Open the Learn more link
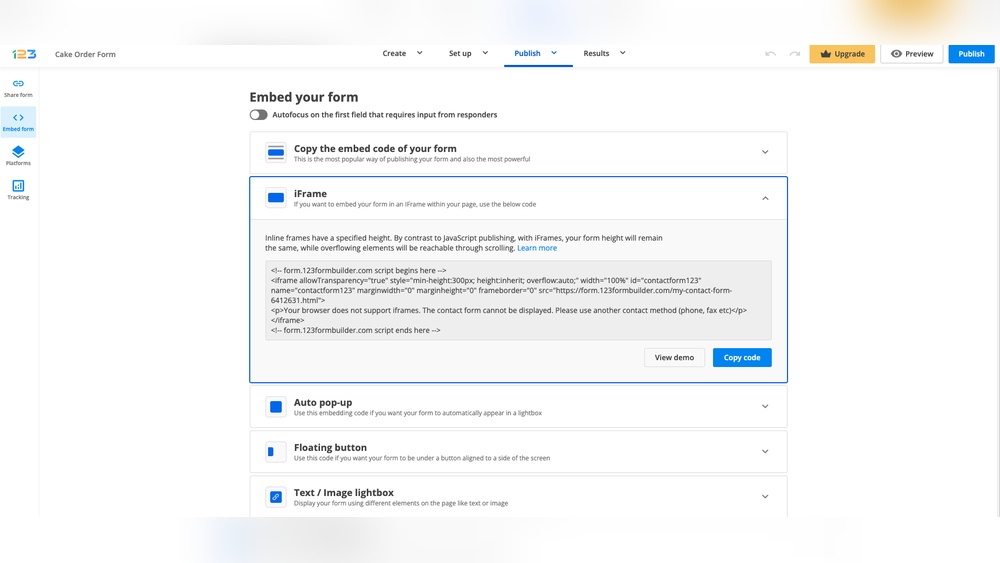 click(x=537, y=248)
